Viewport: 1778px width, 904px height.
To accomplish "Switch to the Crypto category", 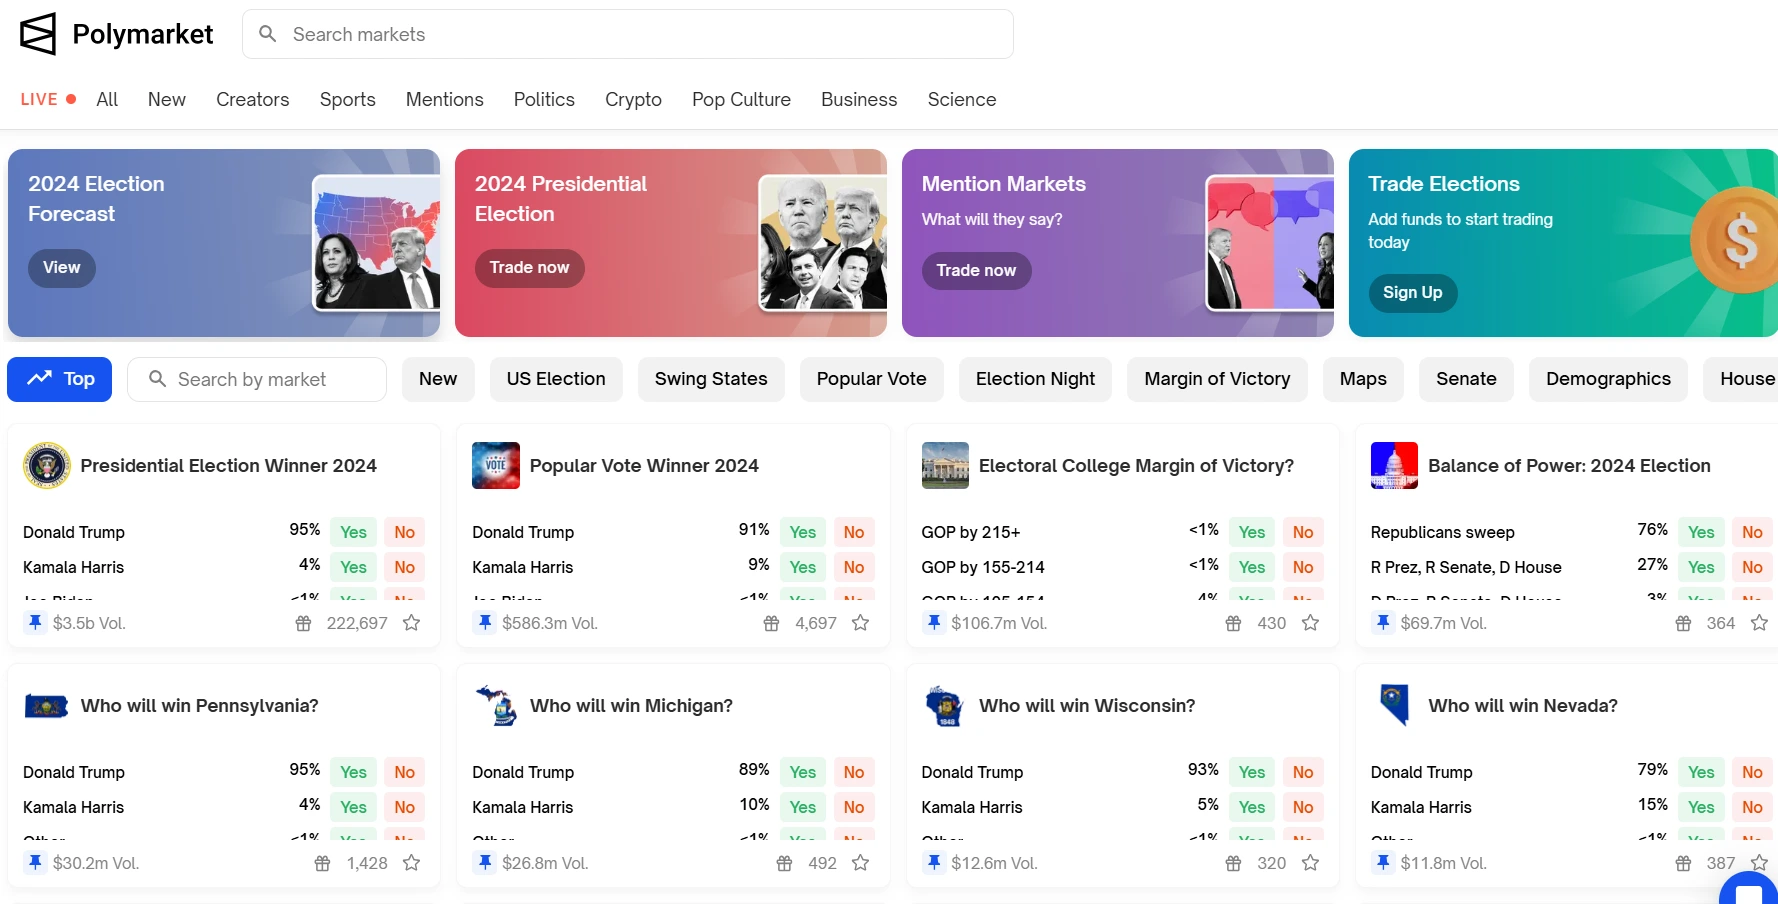I will [x=633, y=99].
